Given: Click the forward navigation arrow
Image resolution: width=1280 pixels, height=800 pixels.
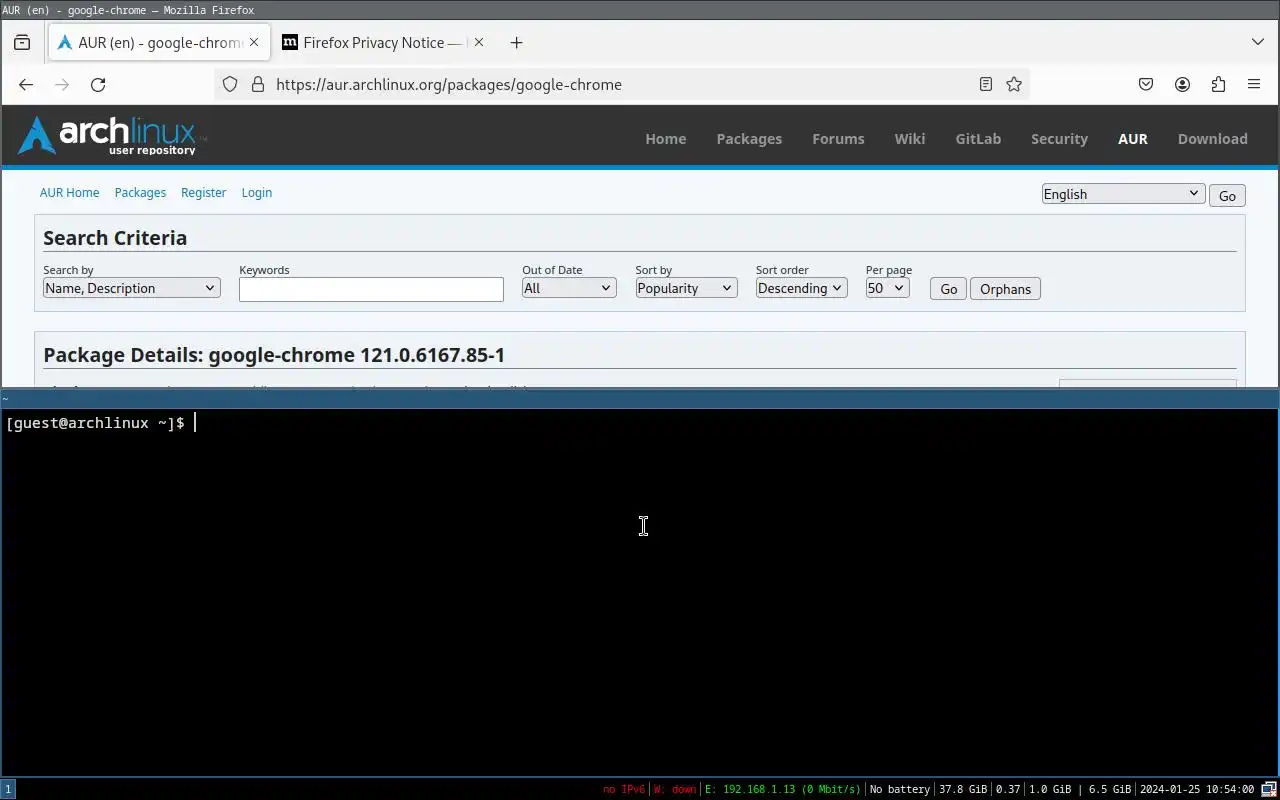Looking at the screenshot, I should pos(62,85).
